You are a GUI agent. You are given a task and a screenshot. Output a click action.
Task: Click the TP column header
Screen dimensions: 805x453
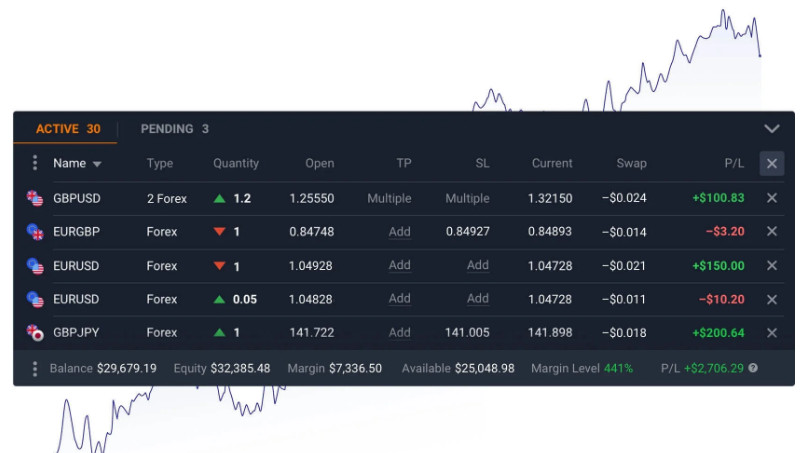pos(404,163)
